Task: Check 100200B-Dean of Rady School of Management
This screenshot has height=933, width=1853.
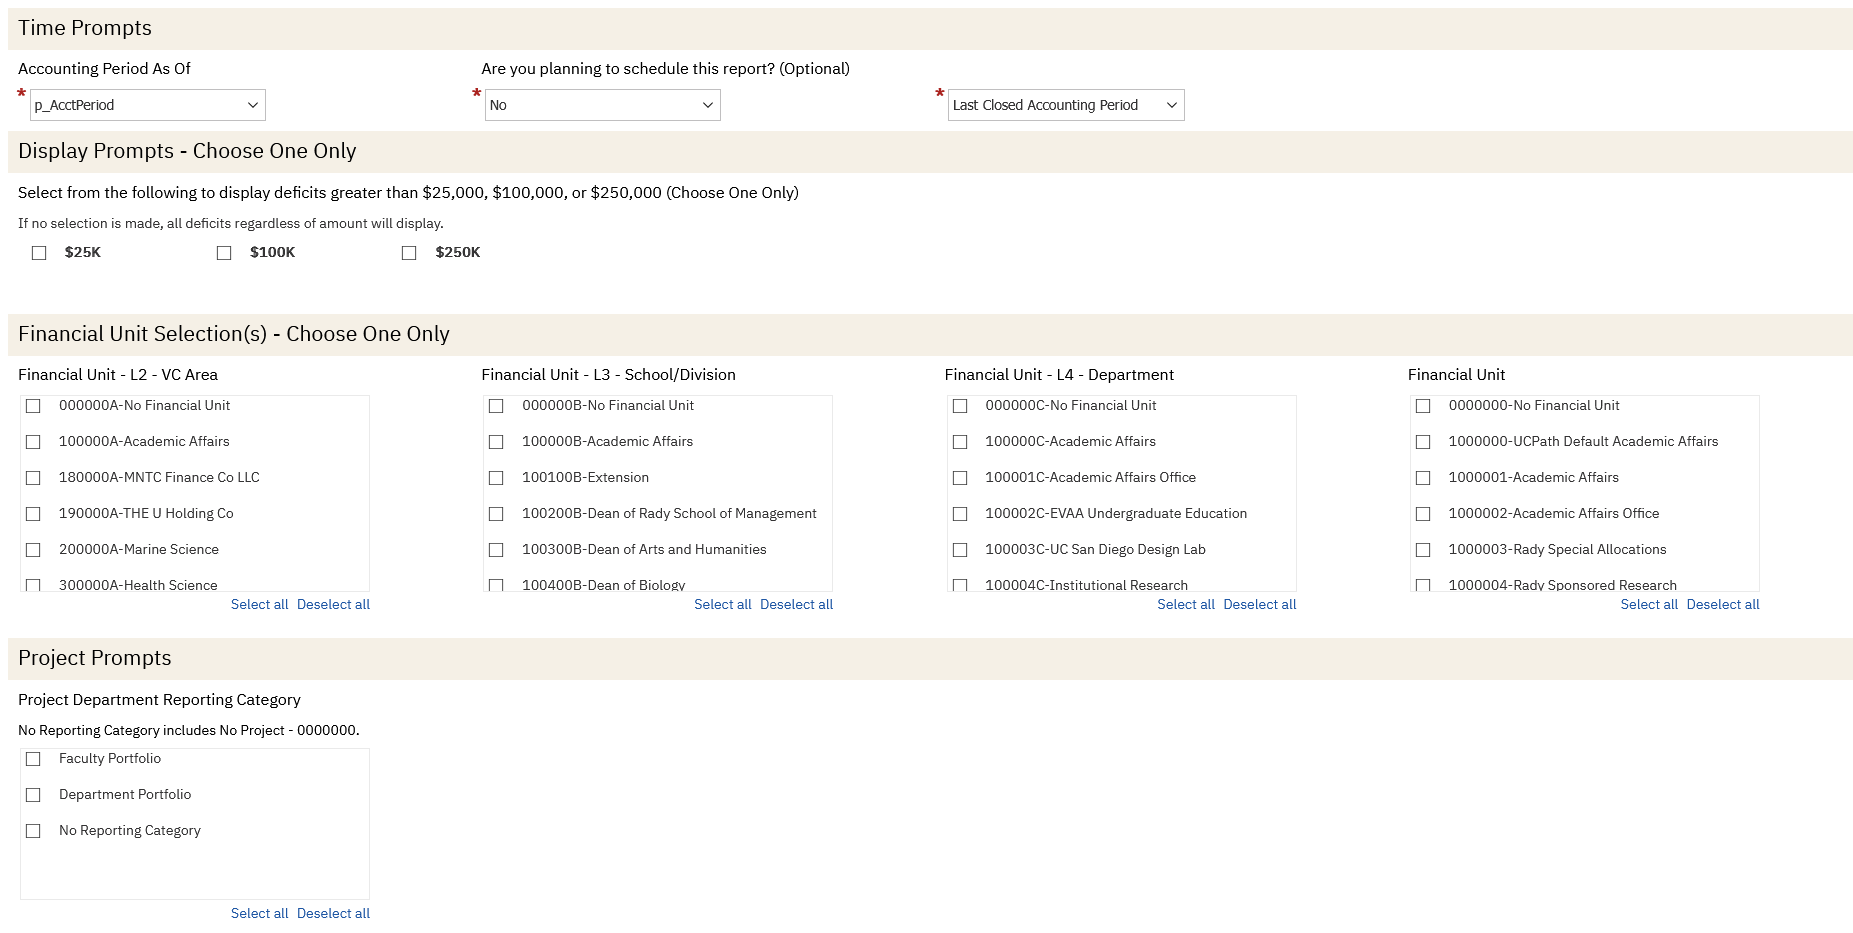Action: click(x=496, y=514)
